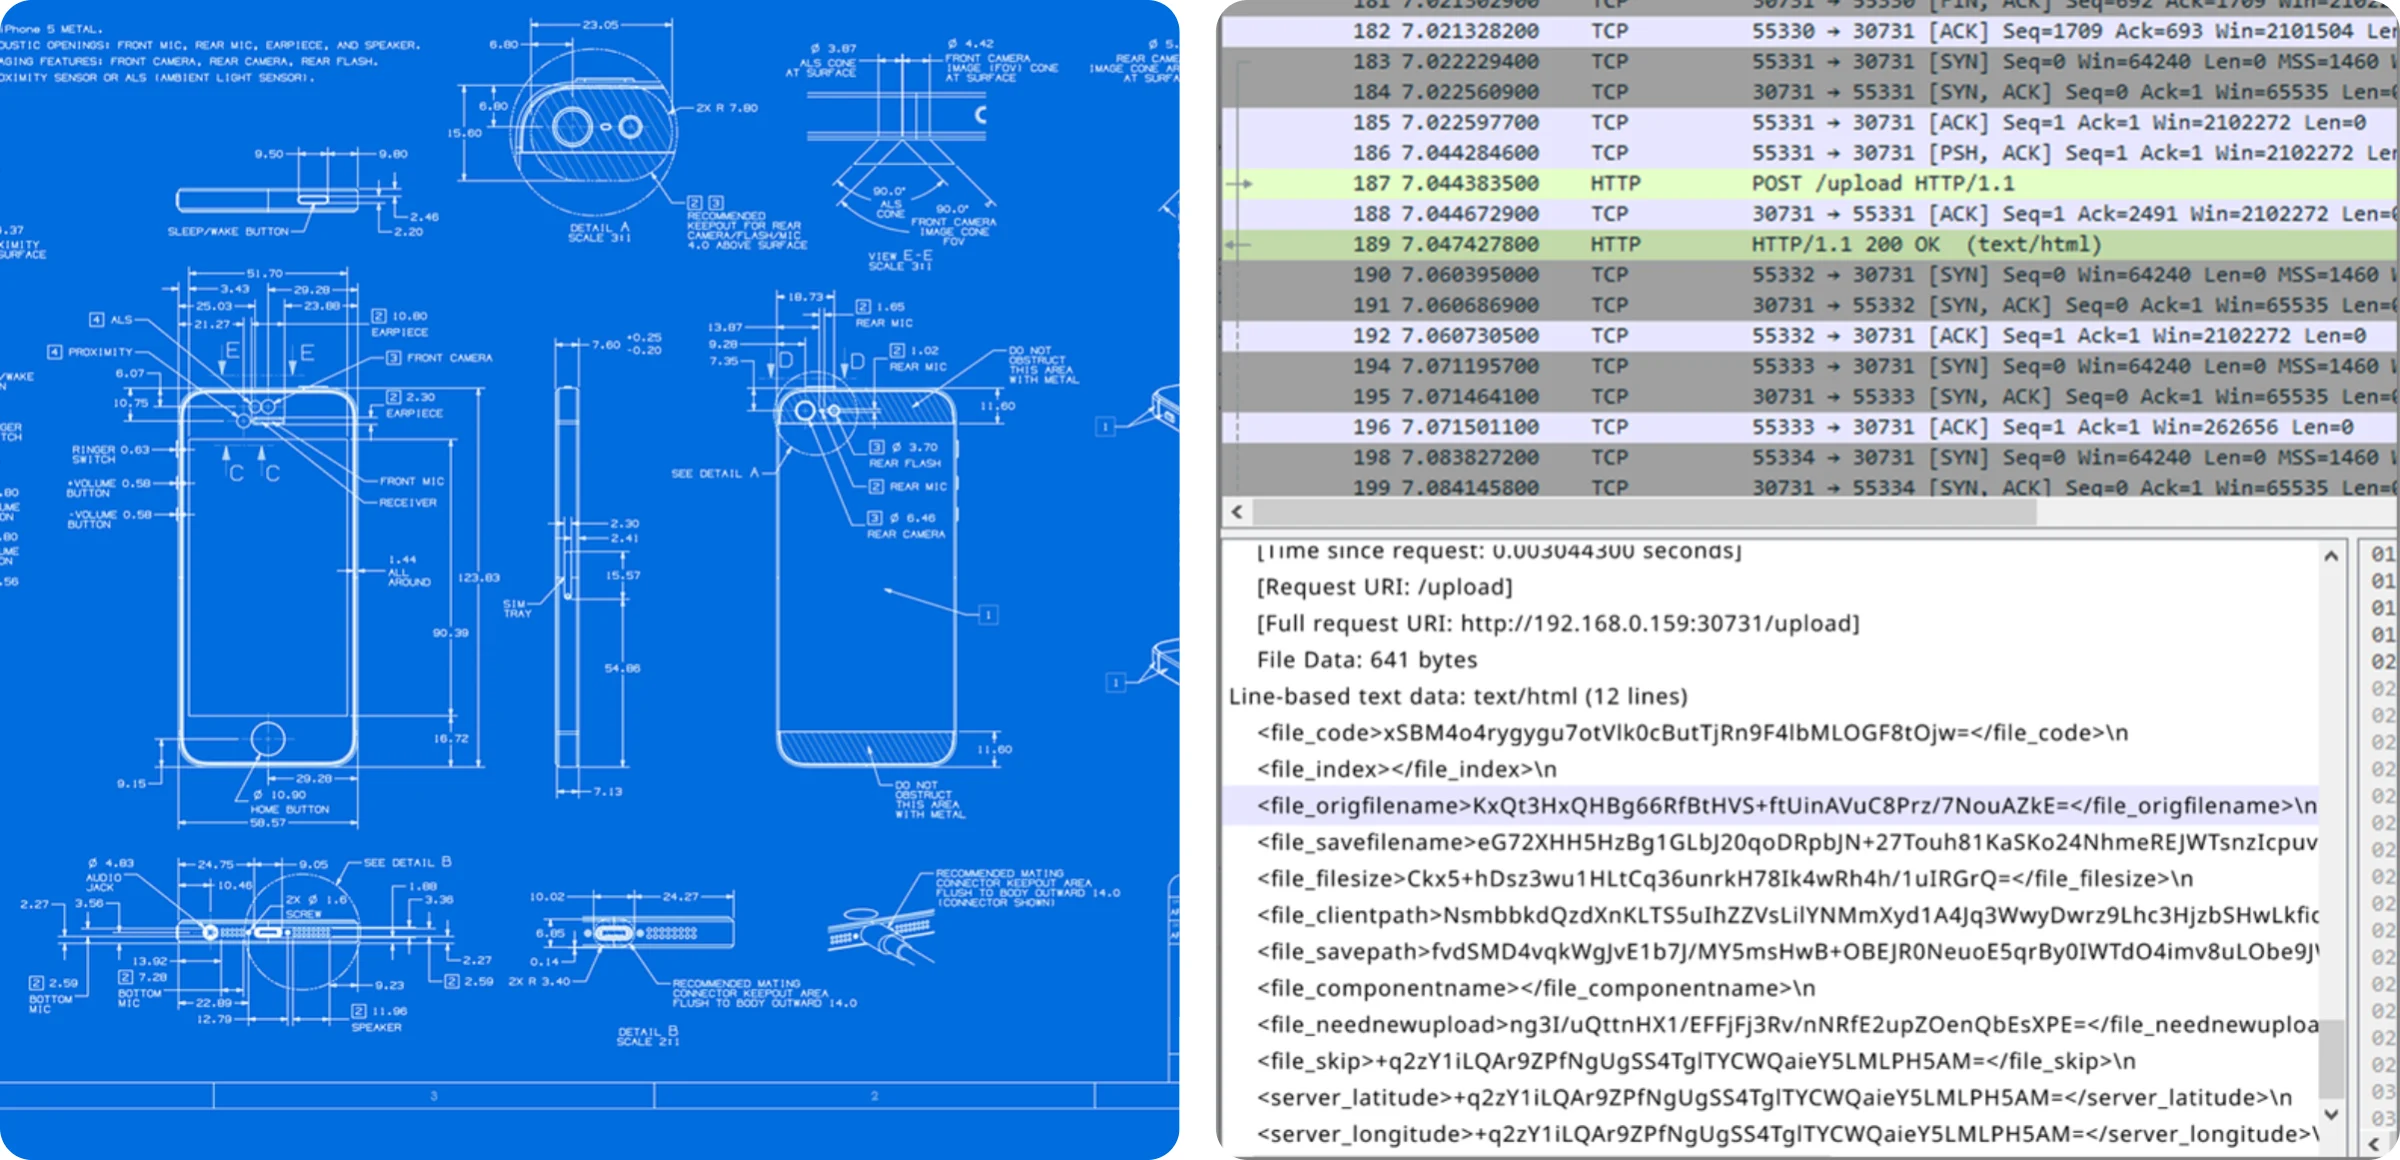Select packet 187 POST /upload row
The width and height of the screenshot is (2400, 1160).
click(x=1810, y=183)
